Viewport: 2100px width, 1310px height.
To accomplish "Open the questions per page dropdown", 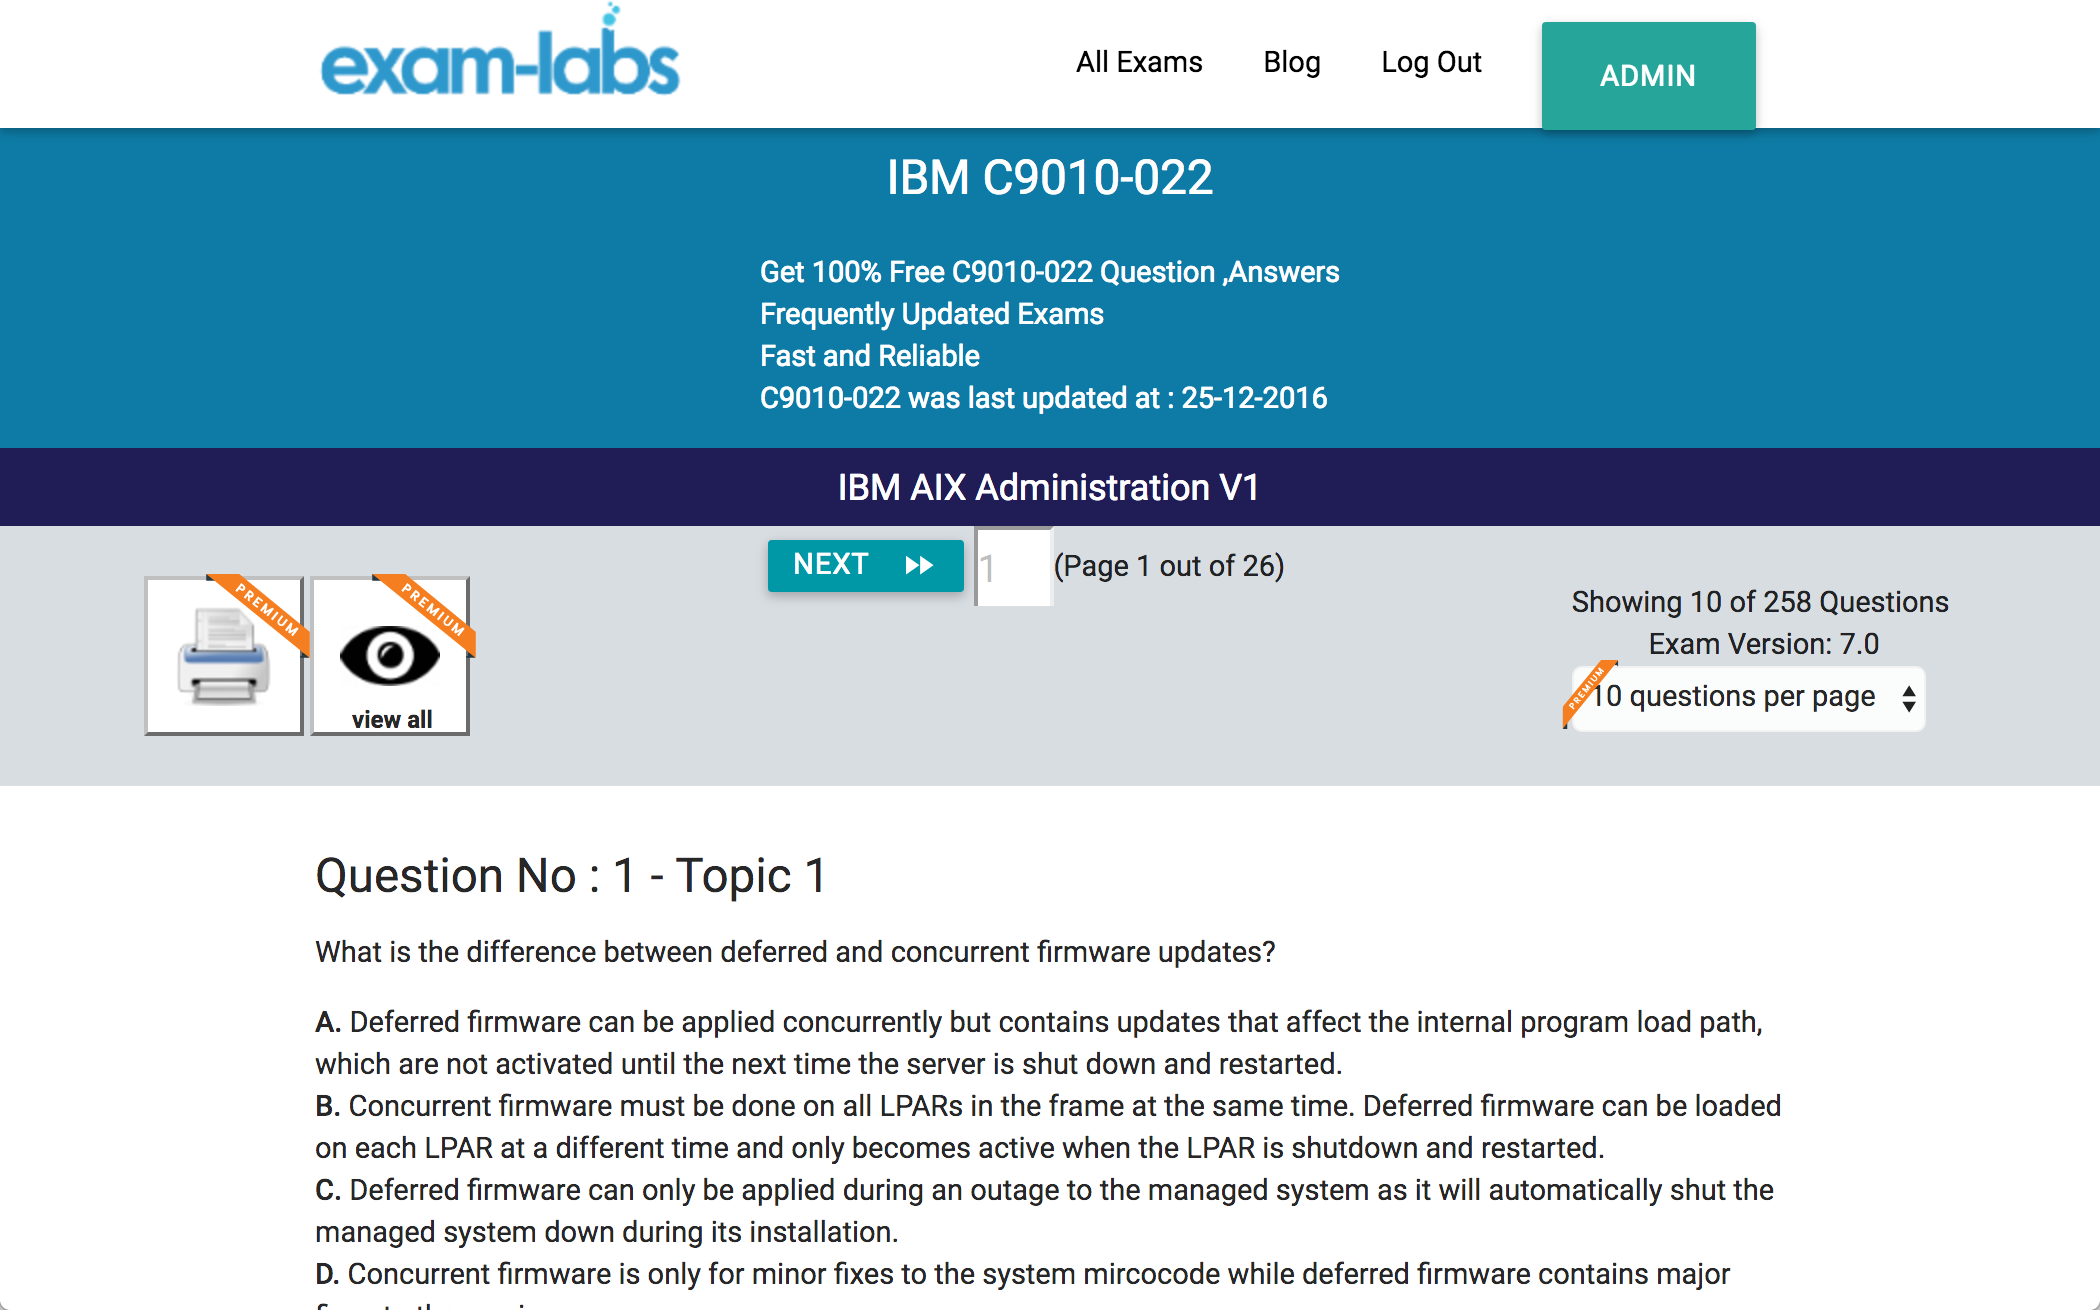I will click(x=1746, y=698).
